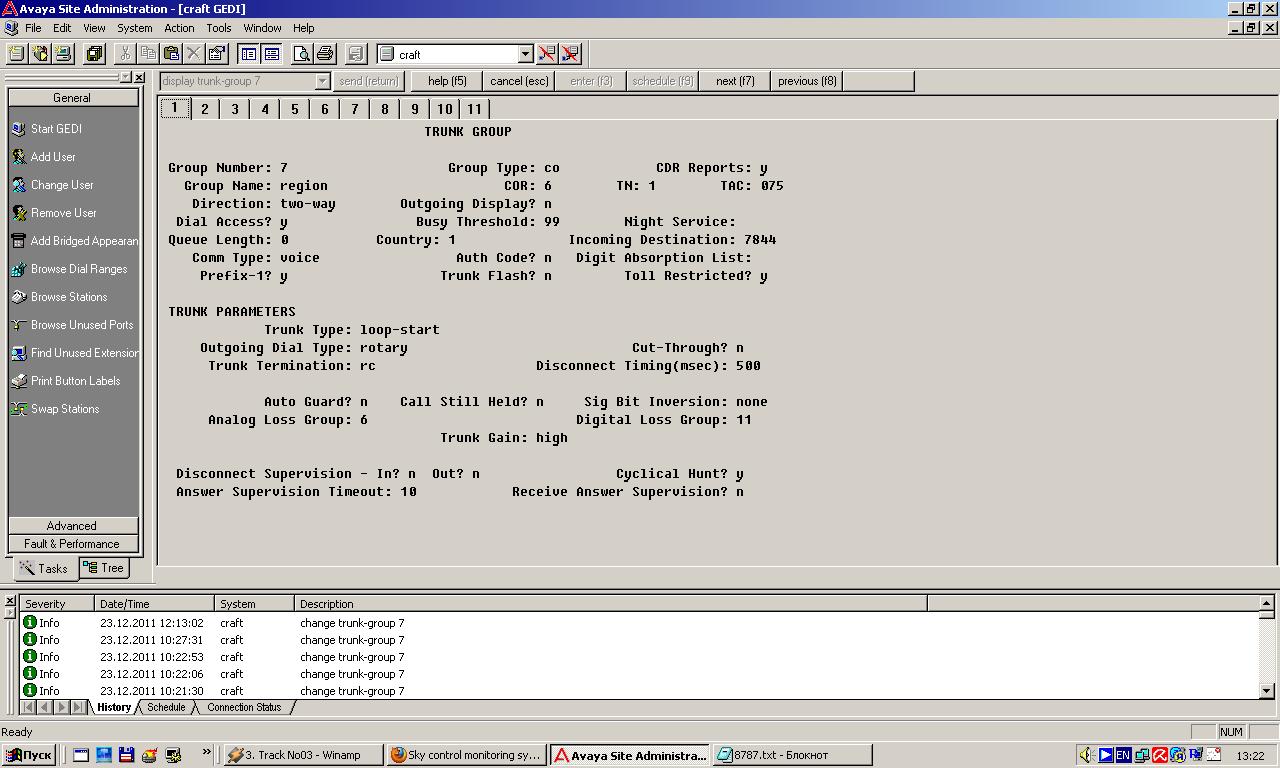
Task: Click the history log scrollbar down arrow
Action: point(1267,691)
